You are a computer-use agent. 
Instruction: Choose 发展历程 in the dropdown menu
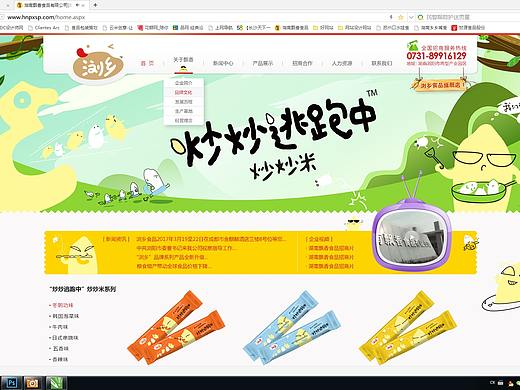pyautogui.click(x=184, y=102)
